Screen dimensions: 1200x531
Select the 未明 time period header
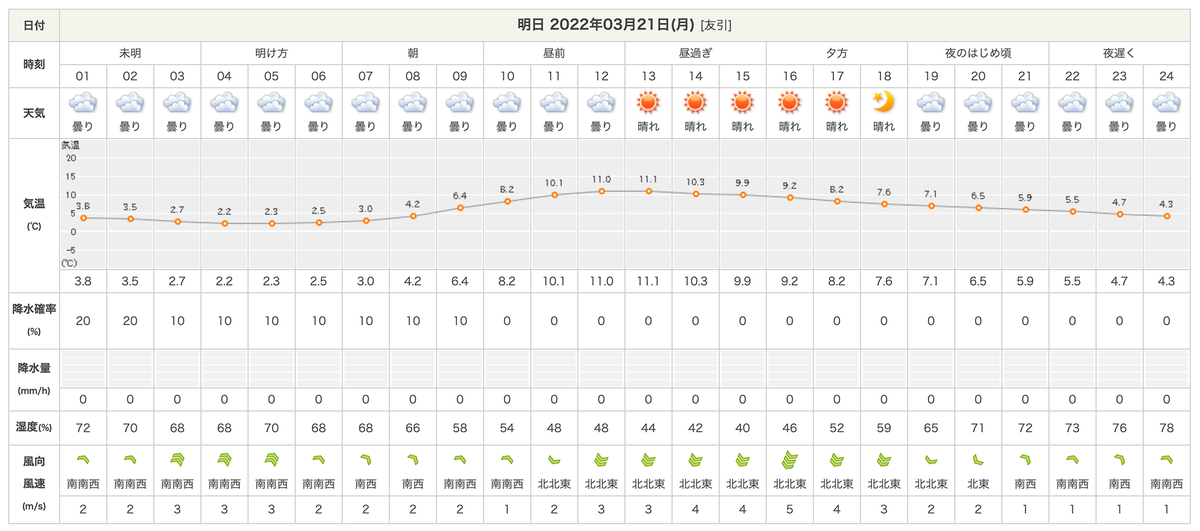(x=130, y=51)
